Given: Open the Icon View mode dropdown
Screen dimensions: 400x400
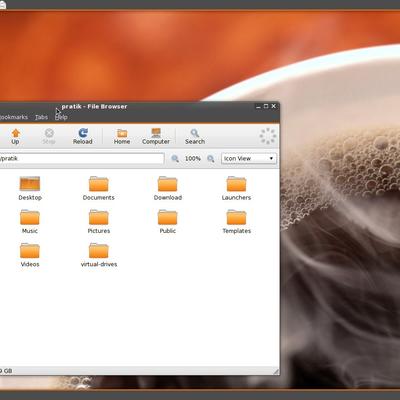Looking at the screenshot, I should 249,158.
